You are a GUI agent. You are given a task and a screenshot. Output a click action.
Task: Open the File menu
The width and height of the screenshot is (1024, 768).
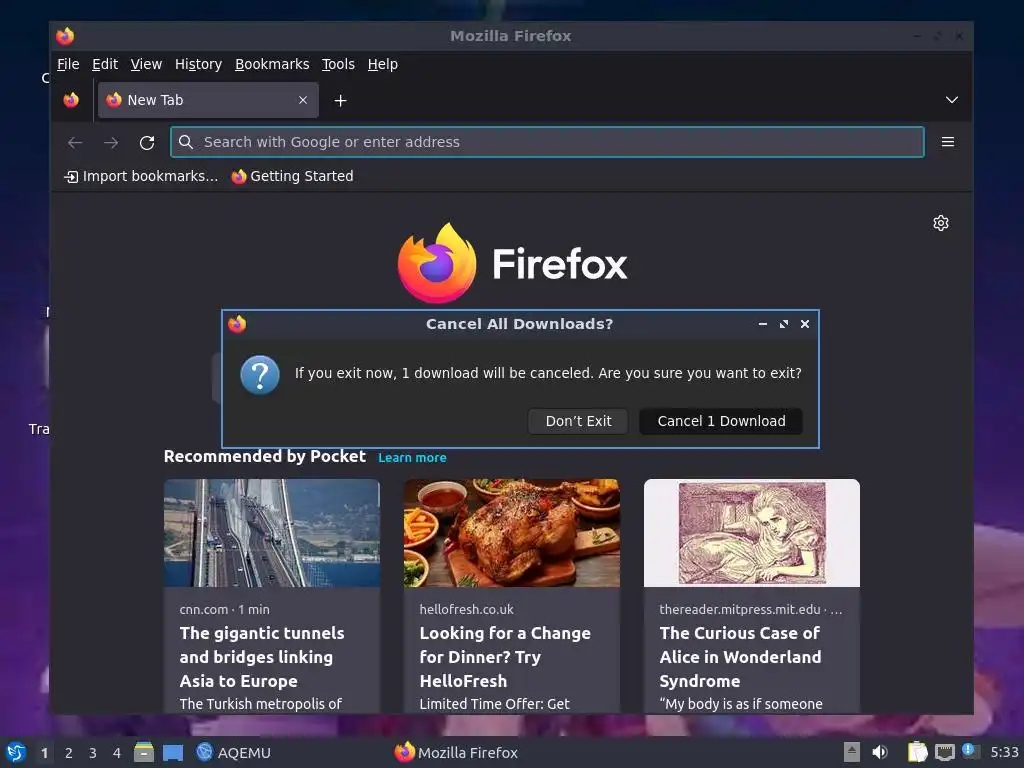click(68, 64)
